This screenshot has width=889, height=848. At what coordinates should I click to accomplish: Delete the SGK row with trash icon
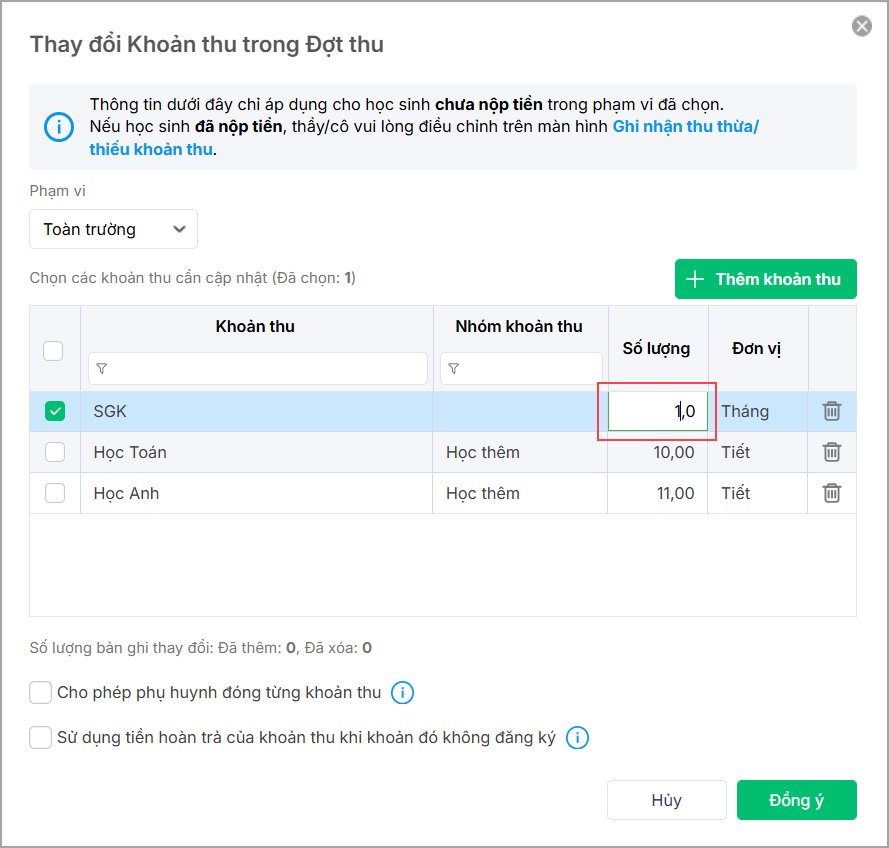click(x=831, y=411)
